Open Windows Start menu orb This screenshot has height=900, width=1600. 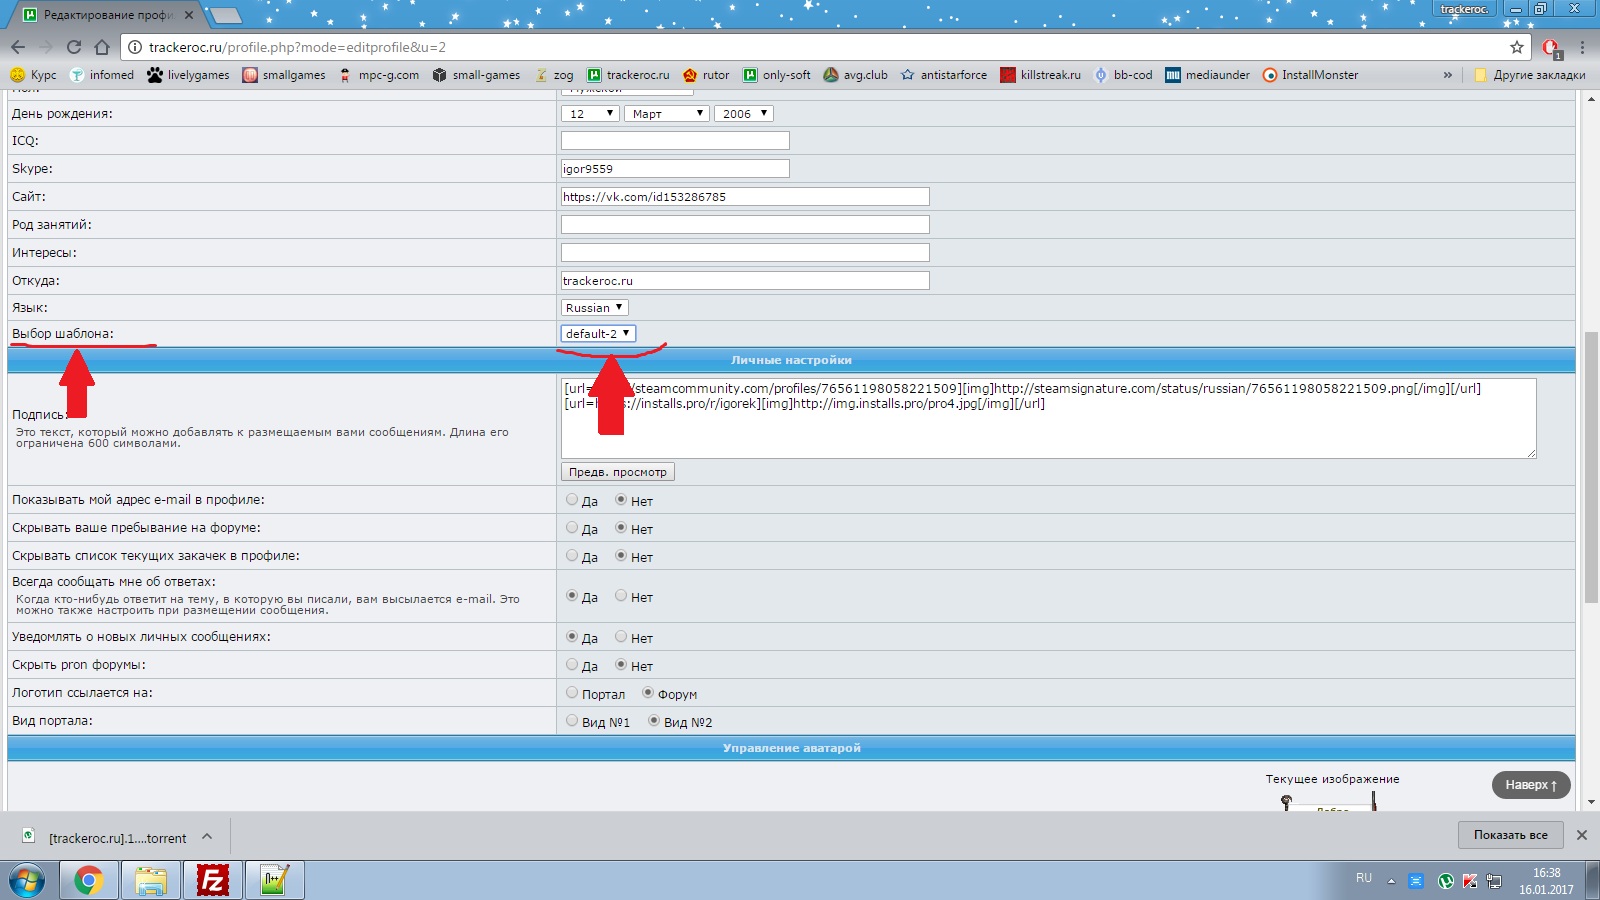pos(27,881)
